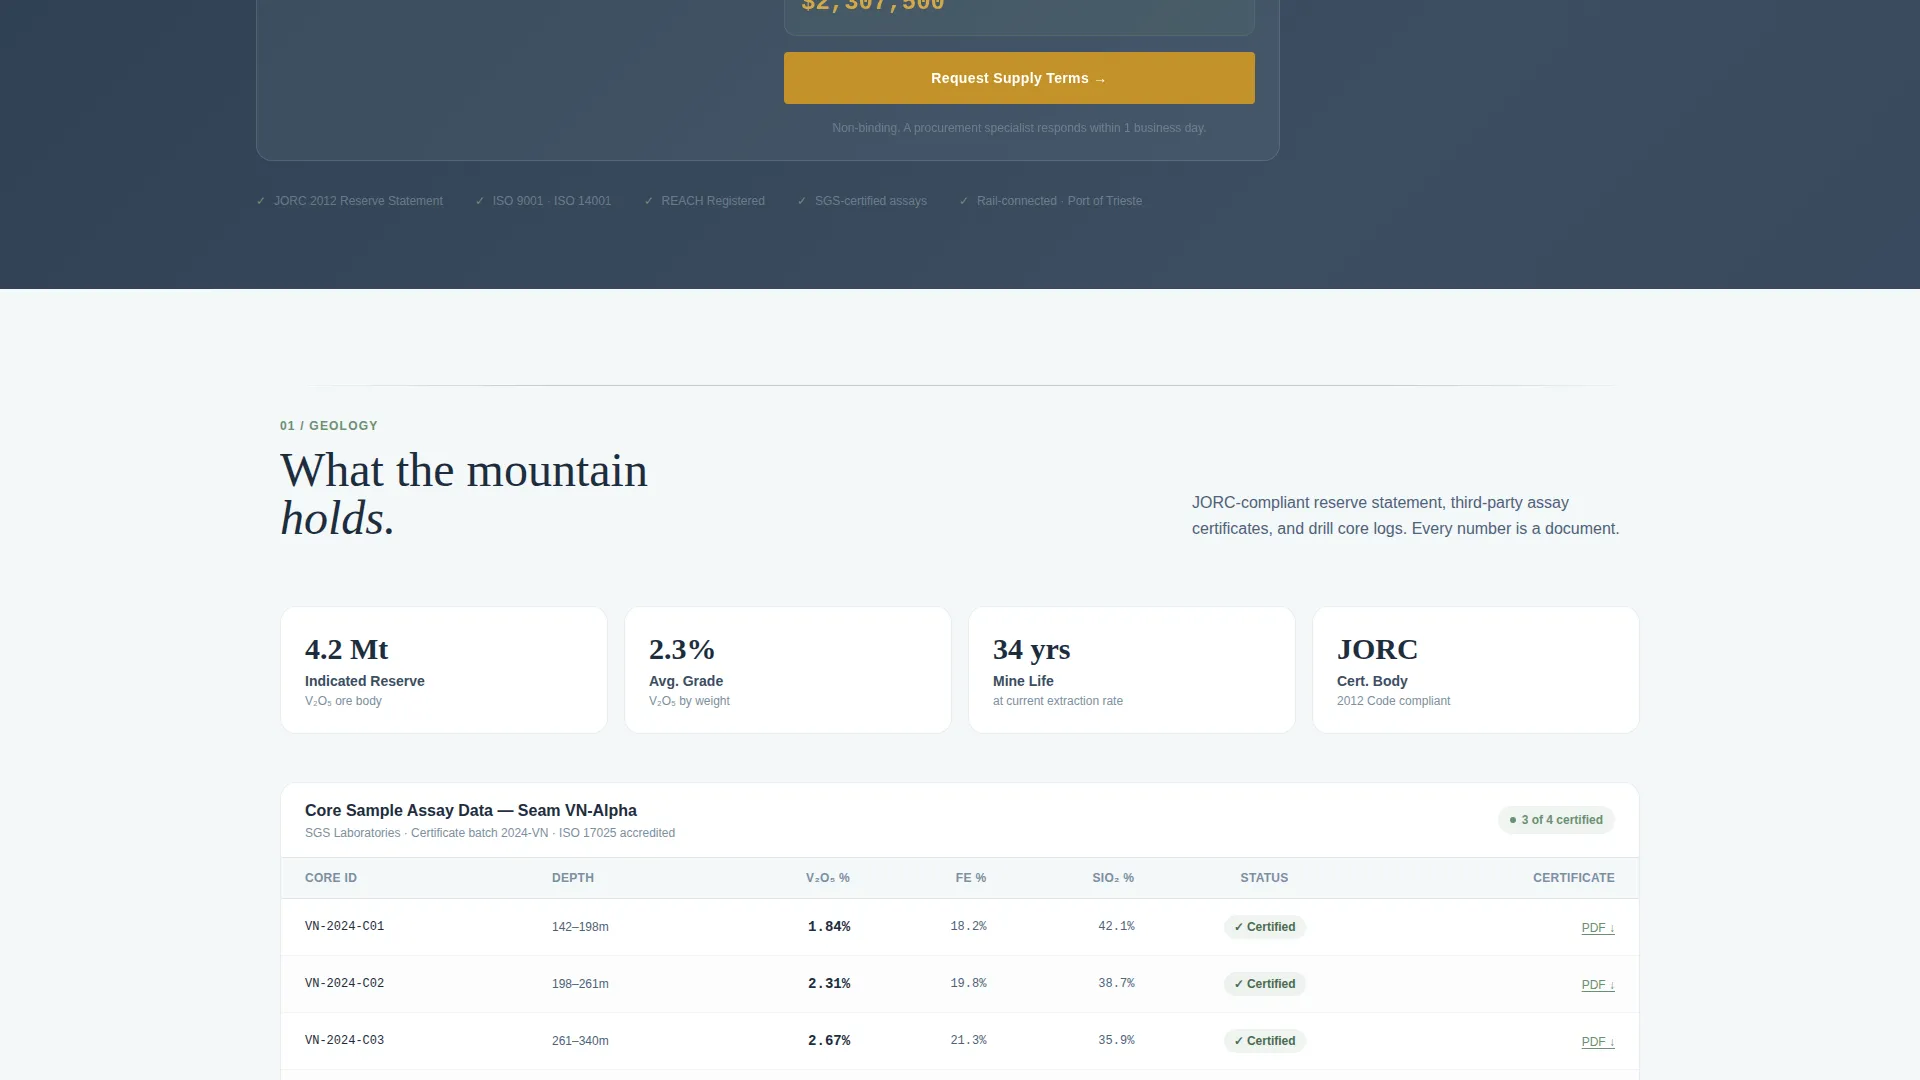Click the DEPTH column header
The image size is (1920, 1080).
573,878
